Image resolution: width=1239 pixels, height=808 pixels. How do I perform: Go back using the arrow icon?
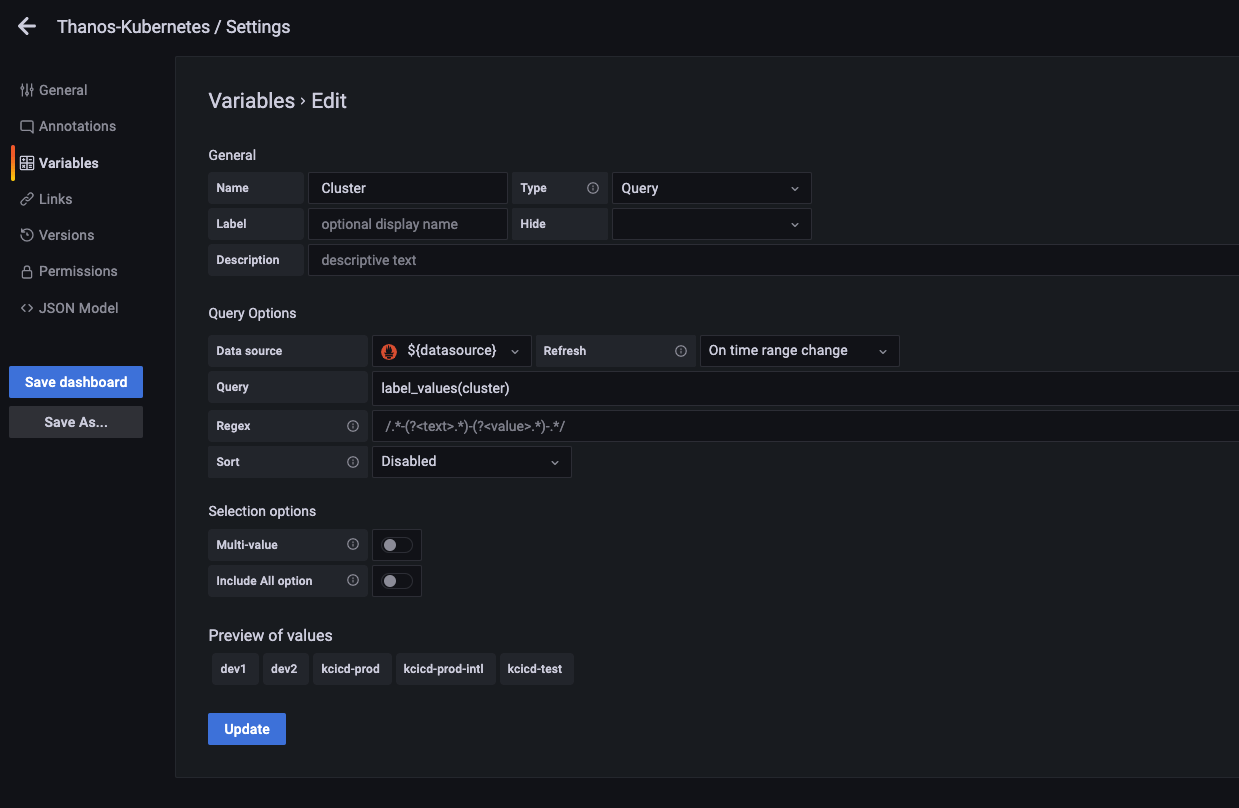coord(27,27)
